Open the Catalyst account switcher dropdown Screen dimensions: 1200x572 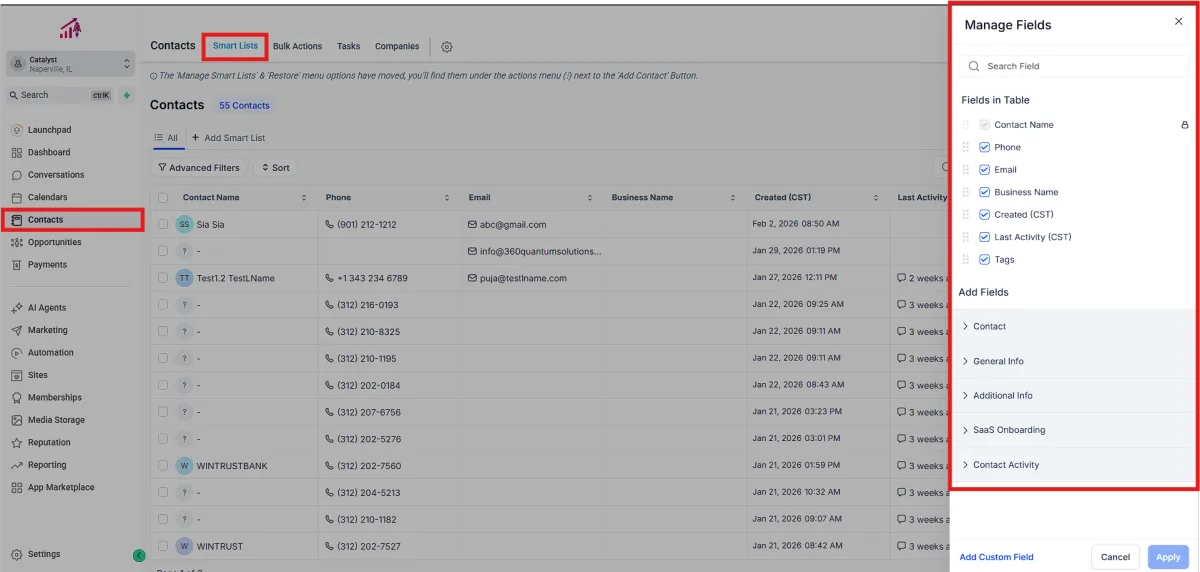70,64
